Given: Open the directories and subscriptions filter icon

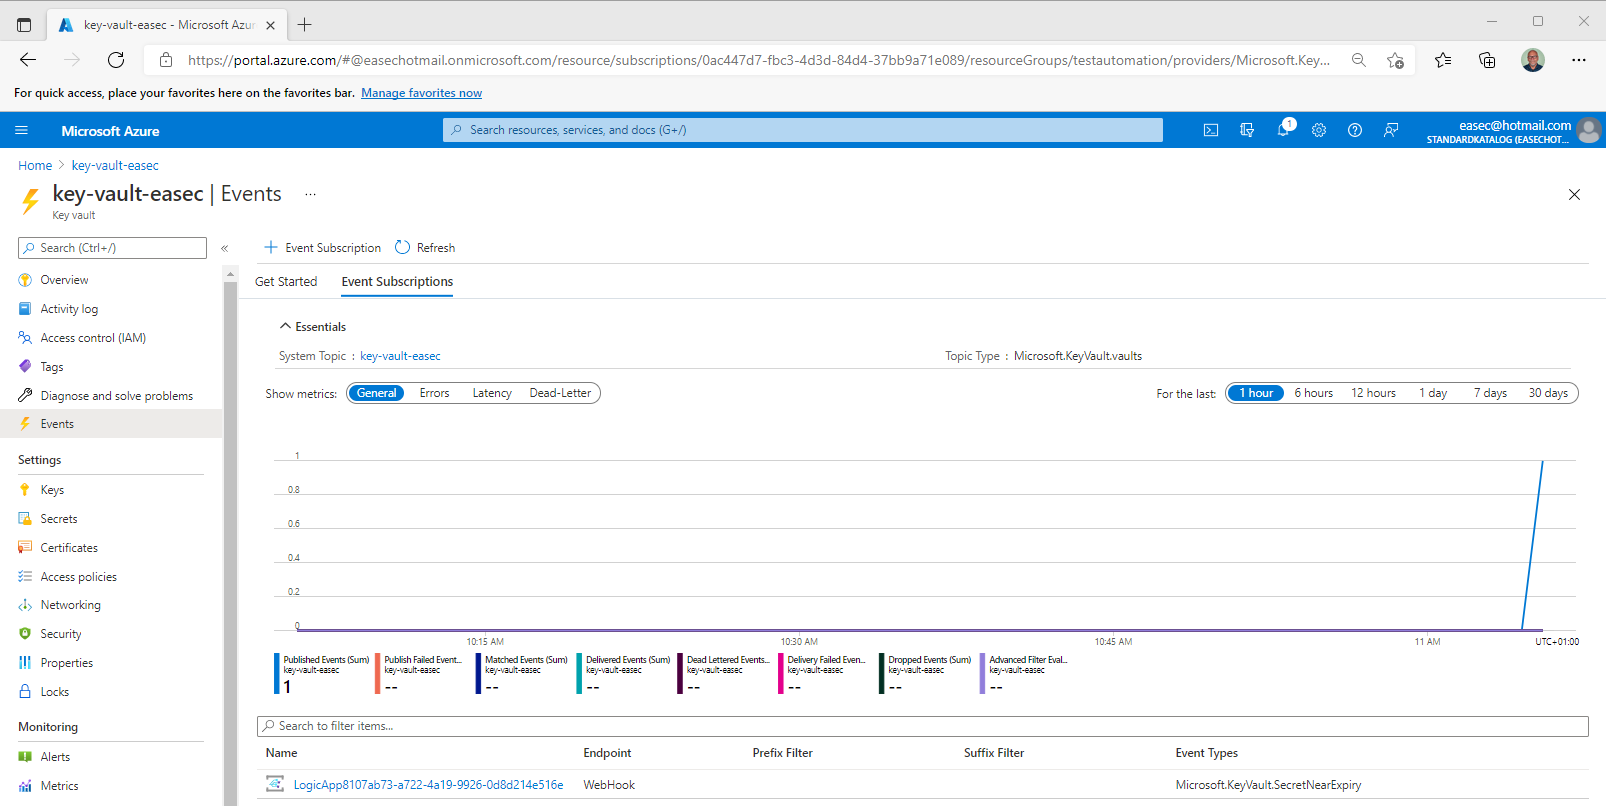Looking at the screenshot, I should (1247, 130).
